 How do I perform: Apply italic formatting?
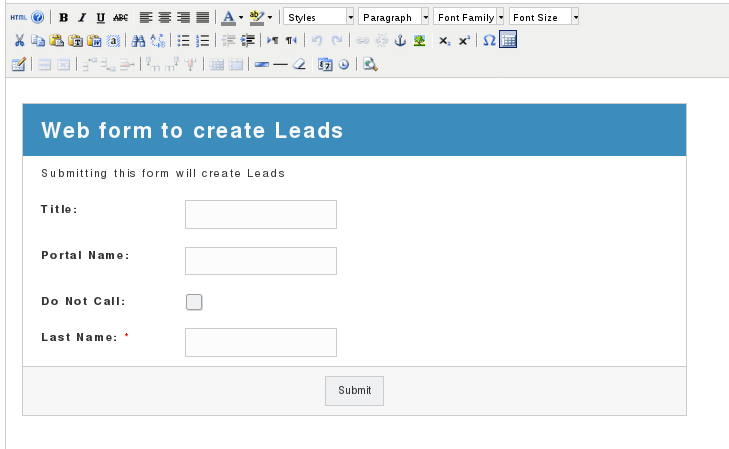tap(82, 18)
